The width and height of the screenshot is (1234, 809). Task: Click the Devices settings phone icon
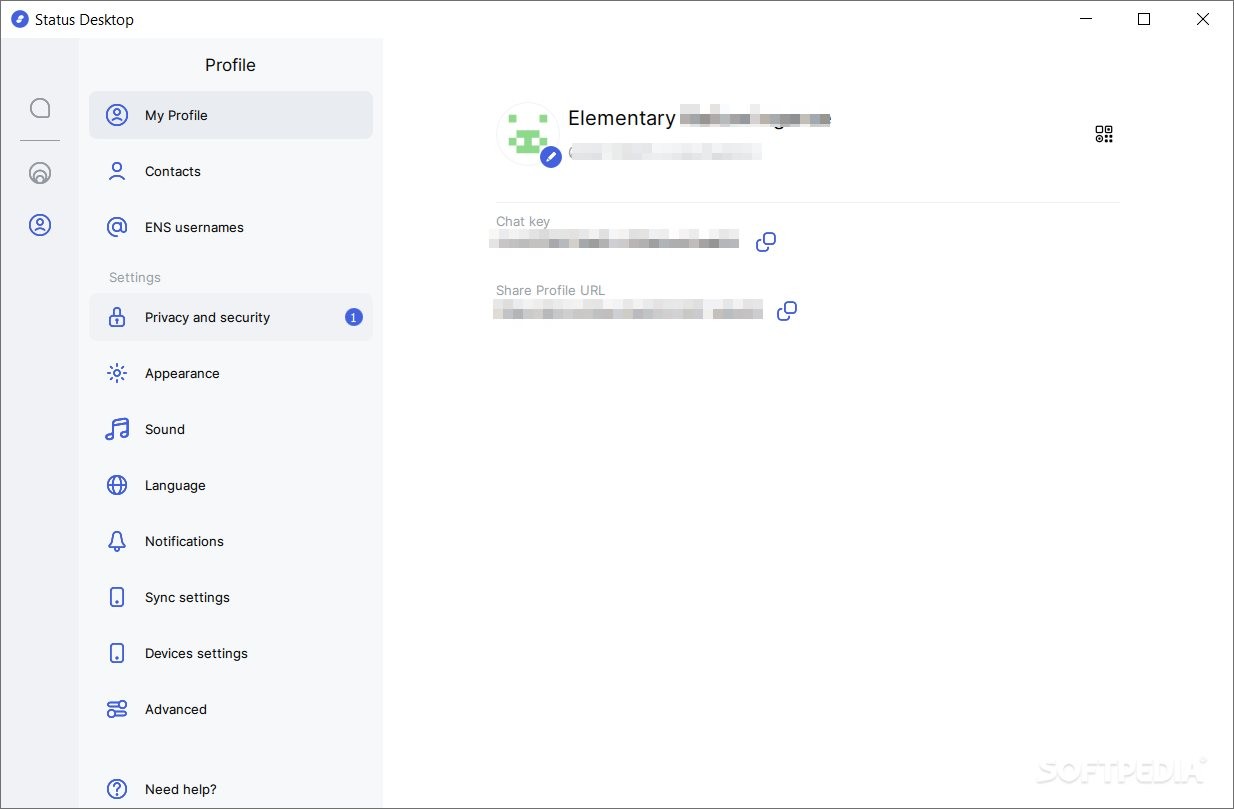click(x=117, y=653)
